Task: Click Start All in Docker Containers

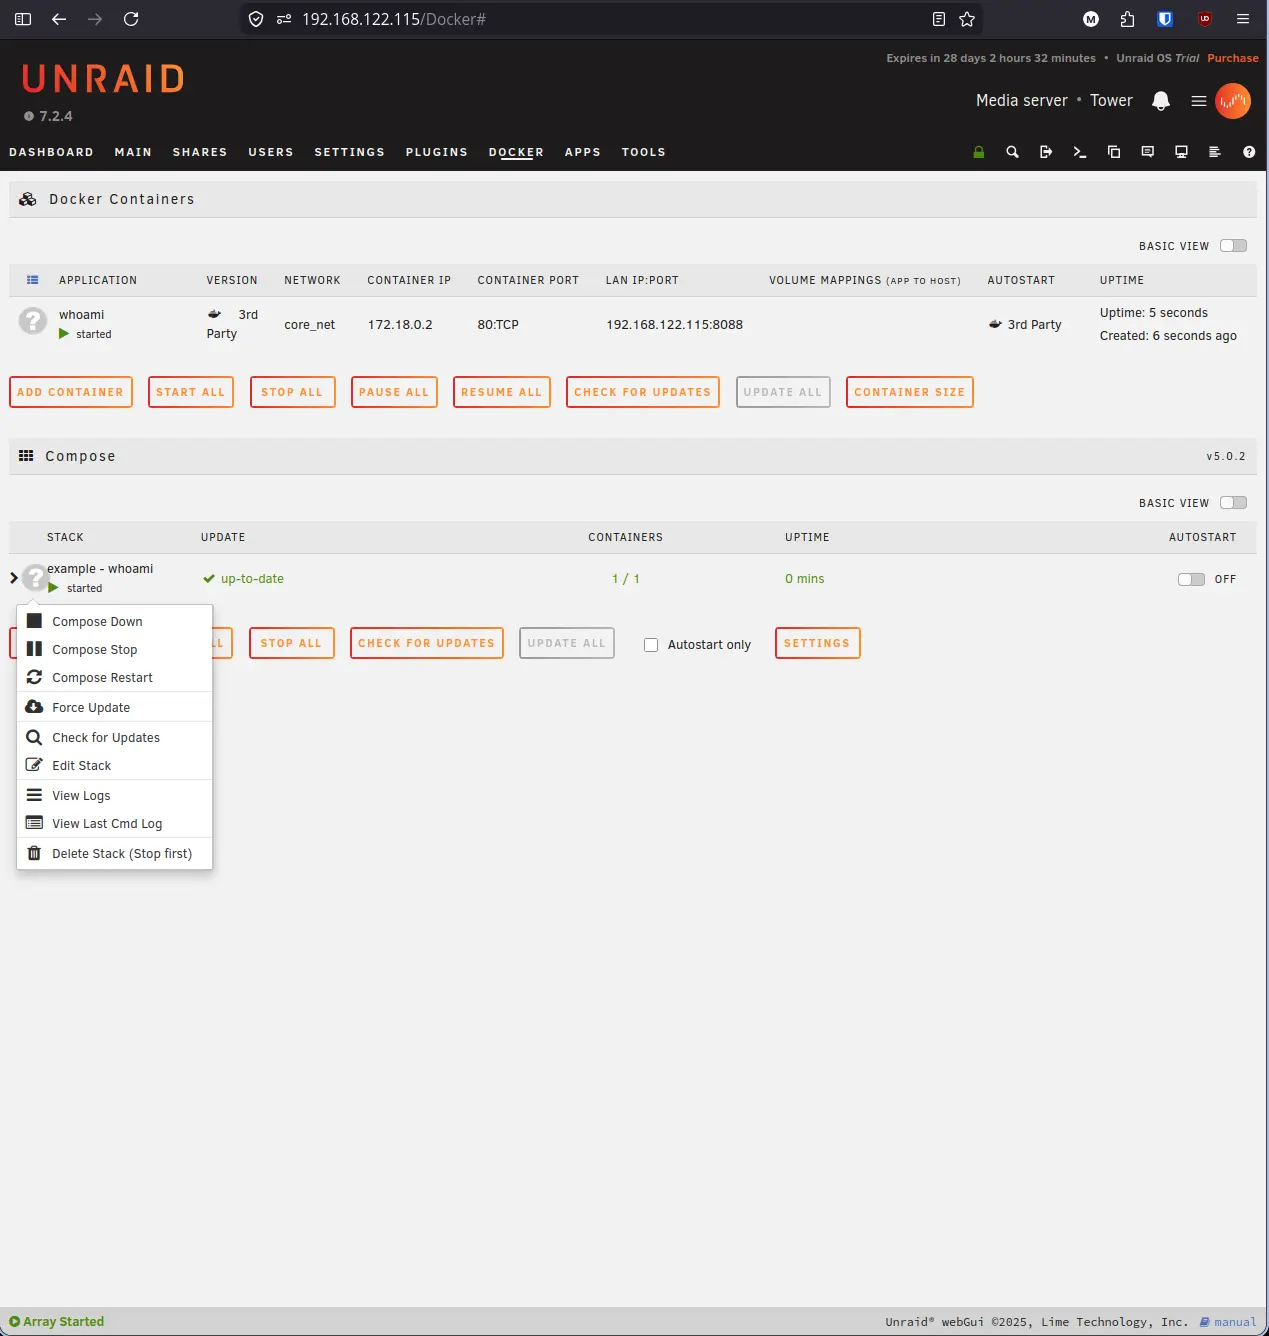Action: [x=190, y=392]
